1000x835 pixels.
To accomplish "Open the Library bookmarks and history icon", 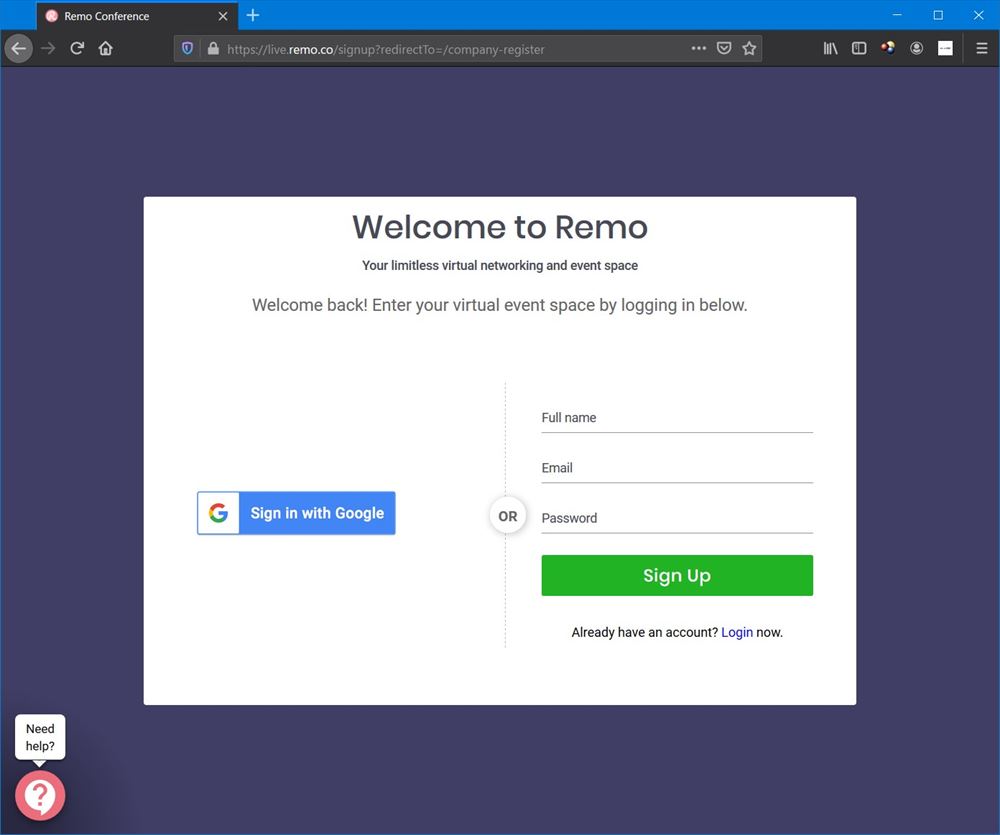I will click(x=830, y=48).
